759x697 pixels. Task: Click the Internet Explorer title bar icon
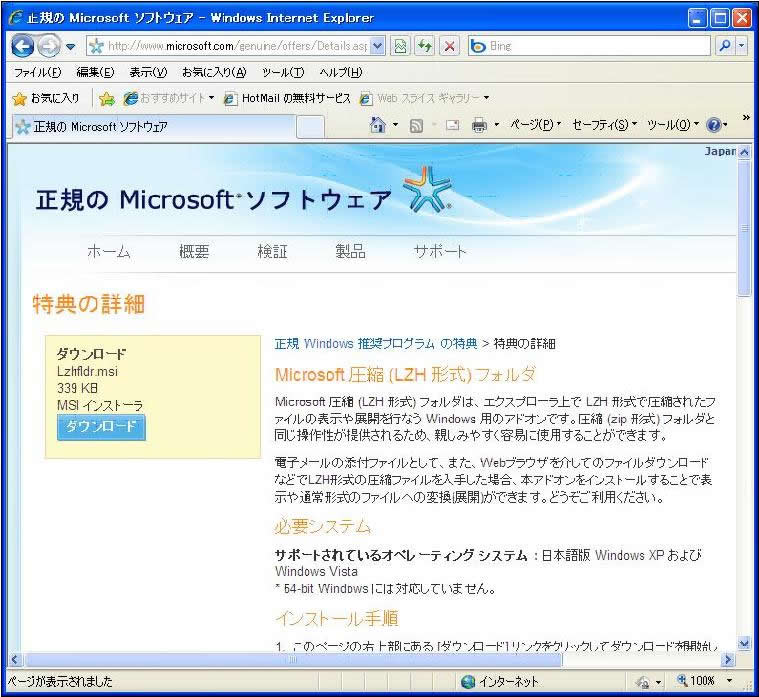16,18
